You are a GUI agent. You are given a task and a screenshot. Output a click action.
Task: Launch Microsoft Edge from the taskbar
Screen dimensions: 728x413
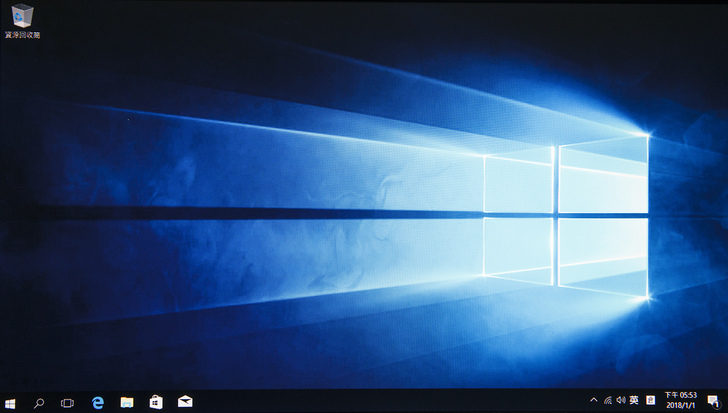(98, 403)
